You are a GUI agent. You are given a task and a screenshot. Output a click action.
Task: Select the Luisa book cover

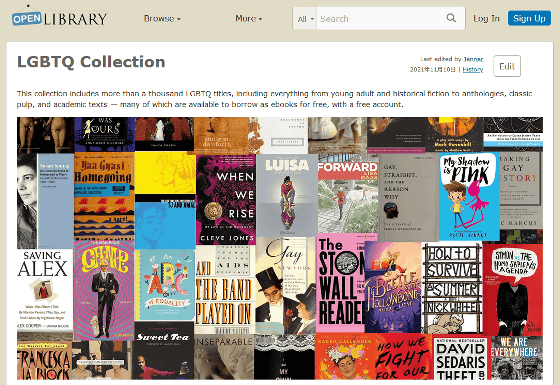click(x=287, y=195)
